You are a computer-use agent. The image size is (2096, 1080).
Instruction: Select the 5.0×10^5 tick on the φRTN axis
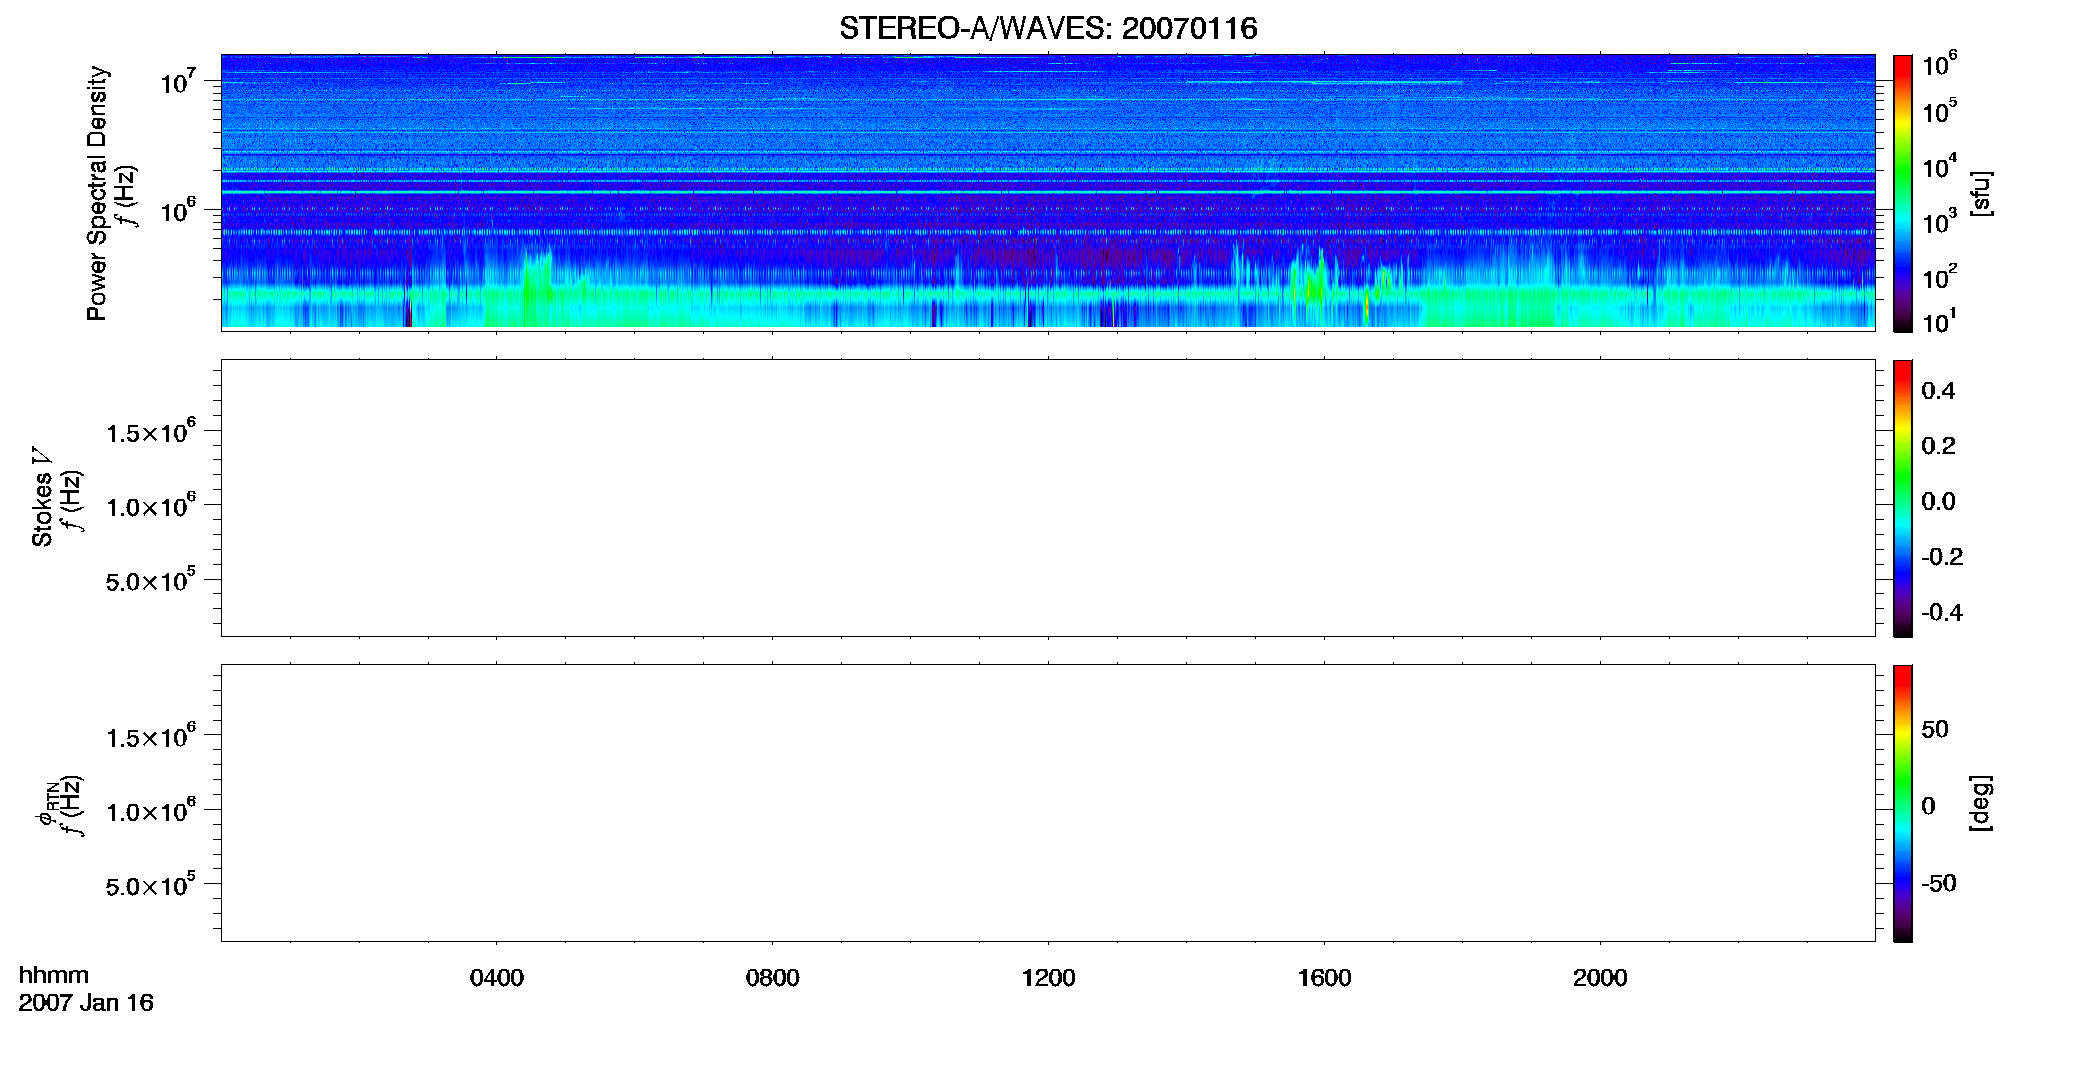tap(151, 885)
